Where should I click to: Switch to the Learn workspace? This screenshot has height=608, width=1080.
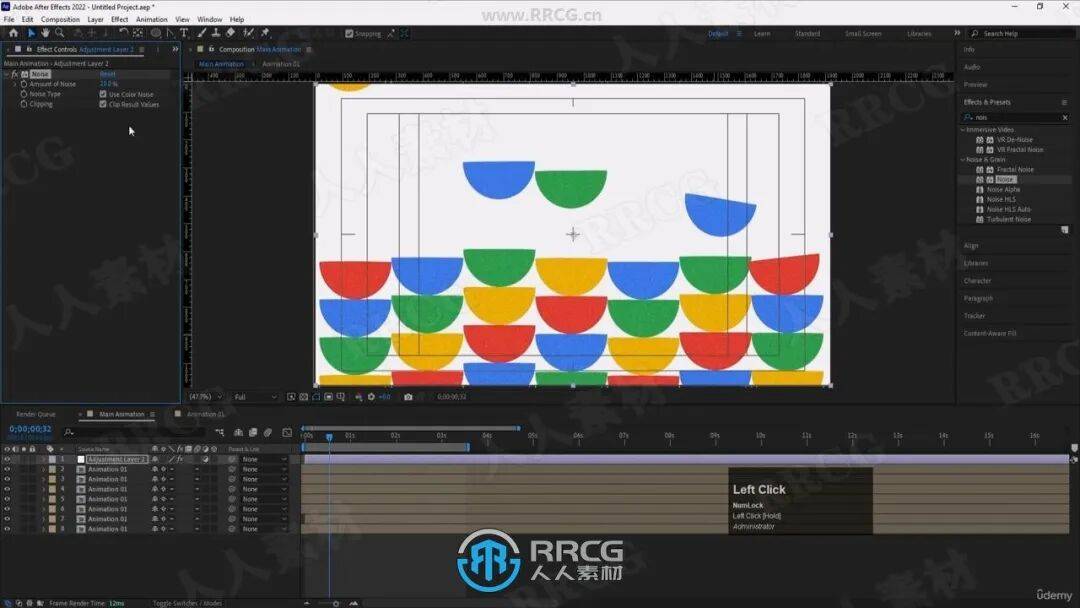tap(762, 34)
